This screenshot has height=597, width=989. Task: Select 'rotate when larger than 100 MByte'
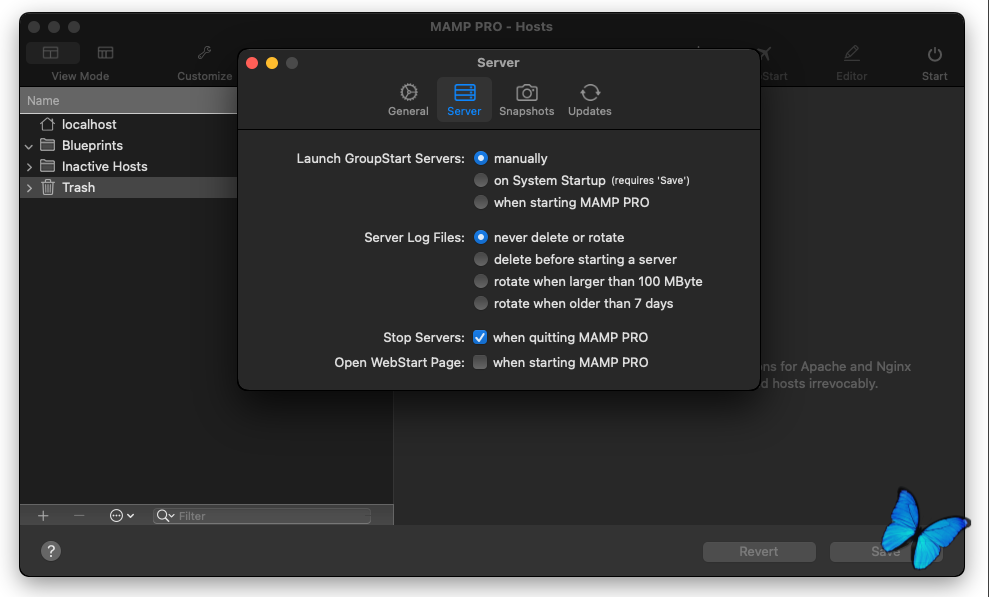tap(481, 282)
